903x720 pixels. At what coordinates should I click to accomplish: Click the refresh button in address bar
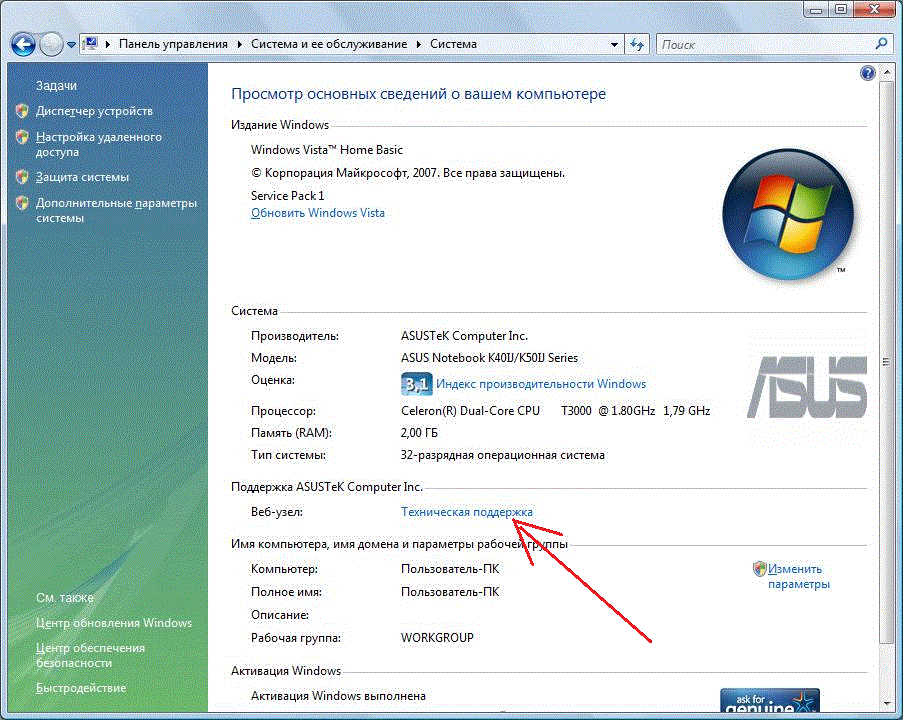pyautogui.click(x=637, y=44)
